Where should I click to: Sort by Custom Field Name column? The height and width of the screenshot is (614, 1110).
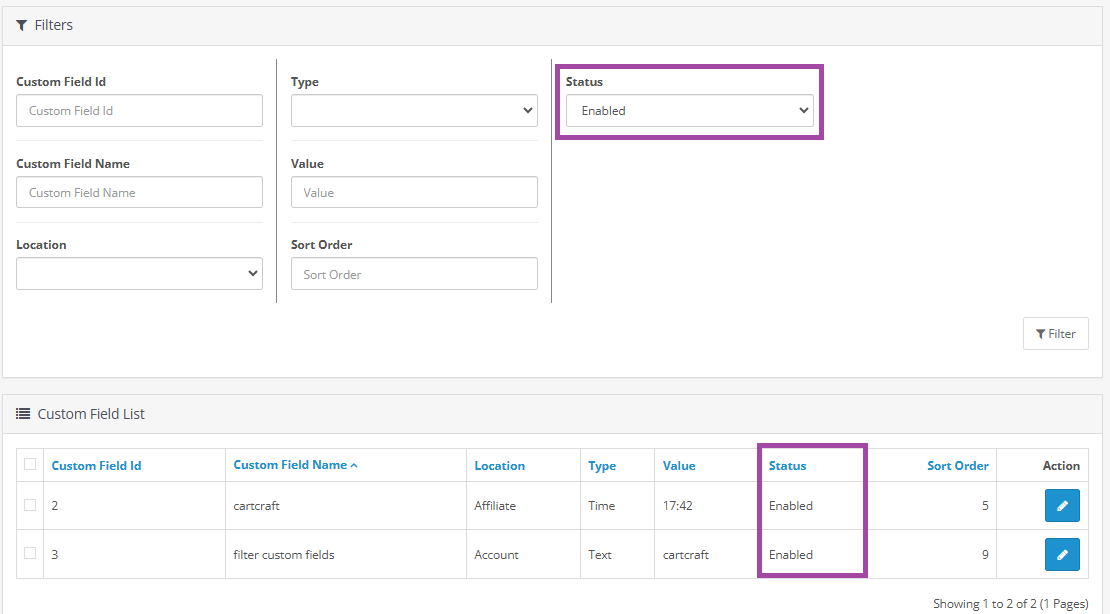(x=290, y=465)
